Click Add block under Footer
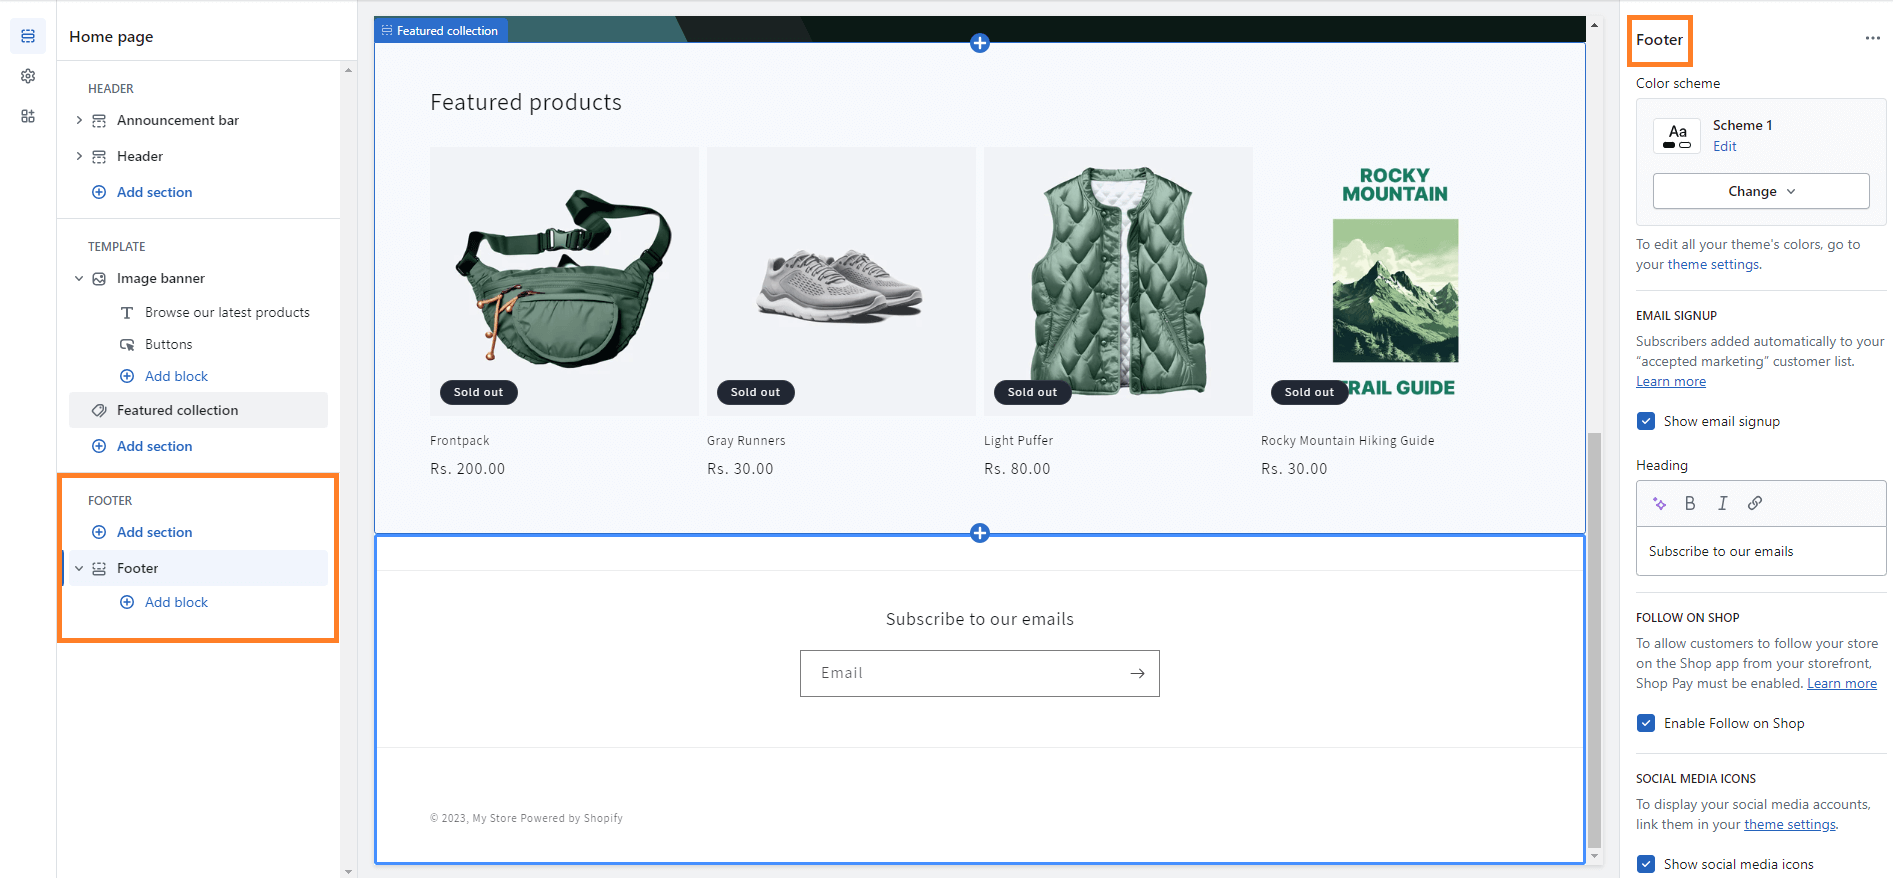The image size is (1893, 878). (x=176, y=602)
